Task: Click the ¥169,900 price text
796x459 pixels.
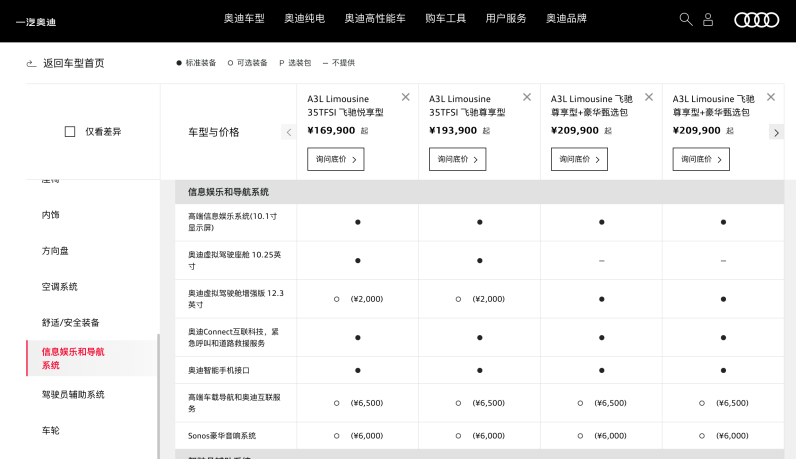Action: pyautogui.click(x=331, y=130)
